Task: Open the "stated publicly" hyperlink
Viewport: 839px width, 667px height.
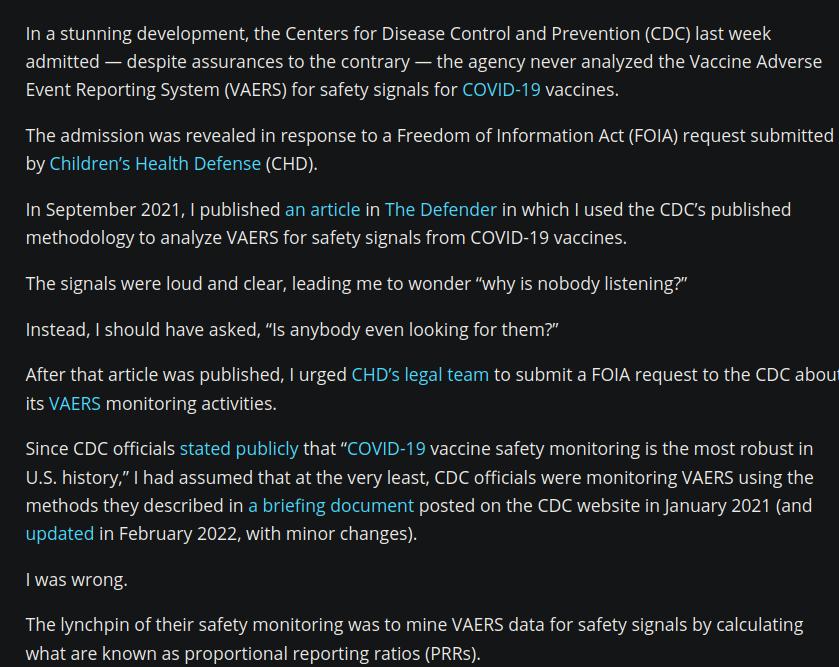Action: 239,448
